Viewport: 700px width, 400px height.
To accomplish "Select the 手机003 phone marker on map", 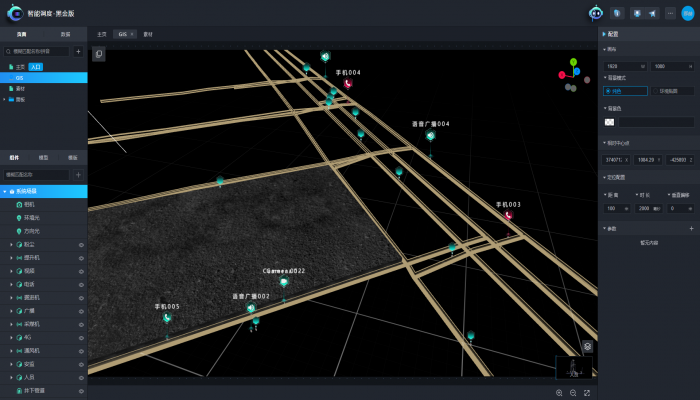I will [508, 215].
